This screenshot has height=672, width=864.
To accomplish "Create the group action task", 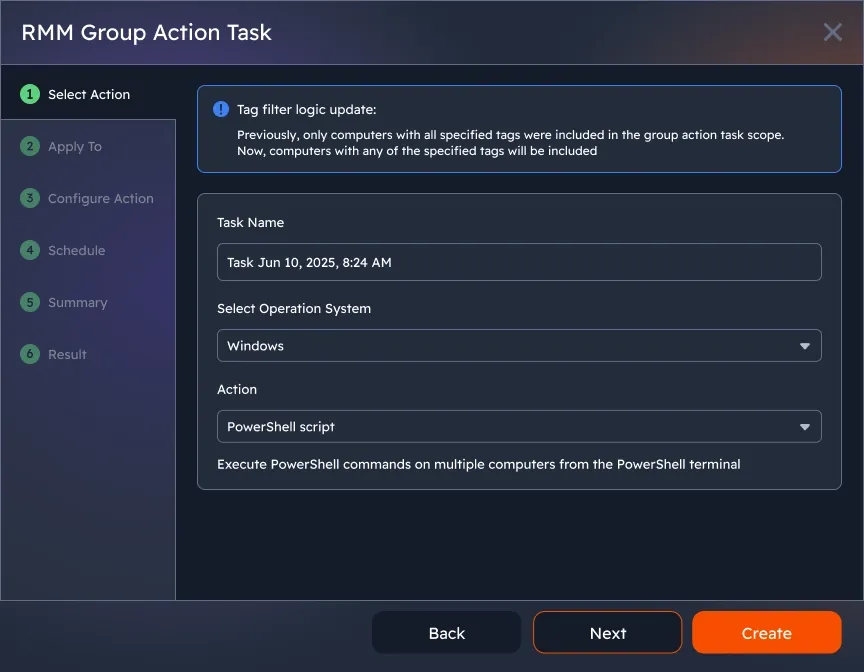I will point(766,632).
